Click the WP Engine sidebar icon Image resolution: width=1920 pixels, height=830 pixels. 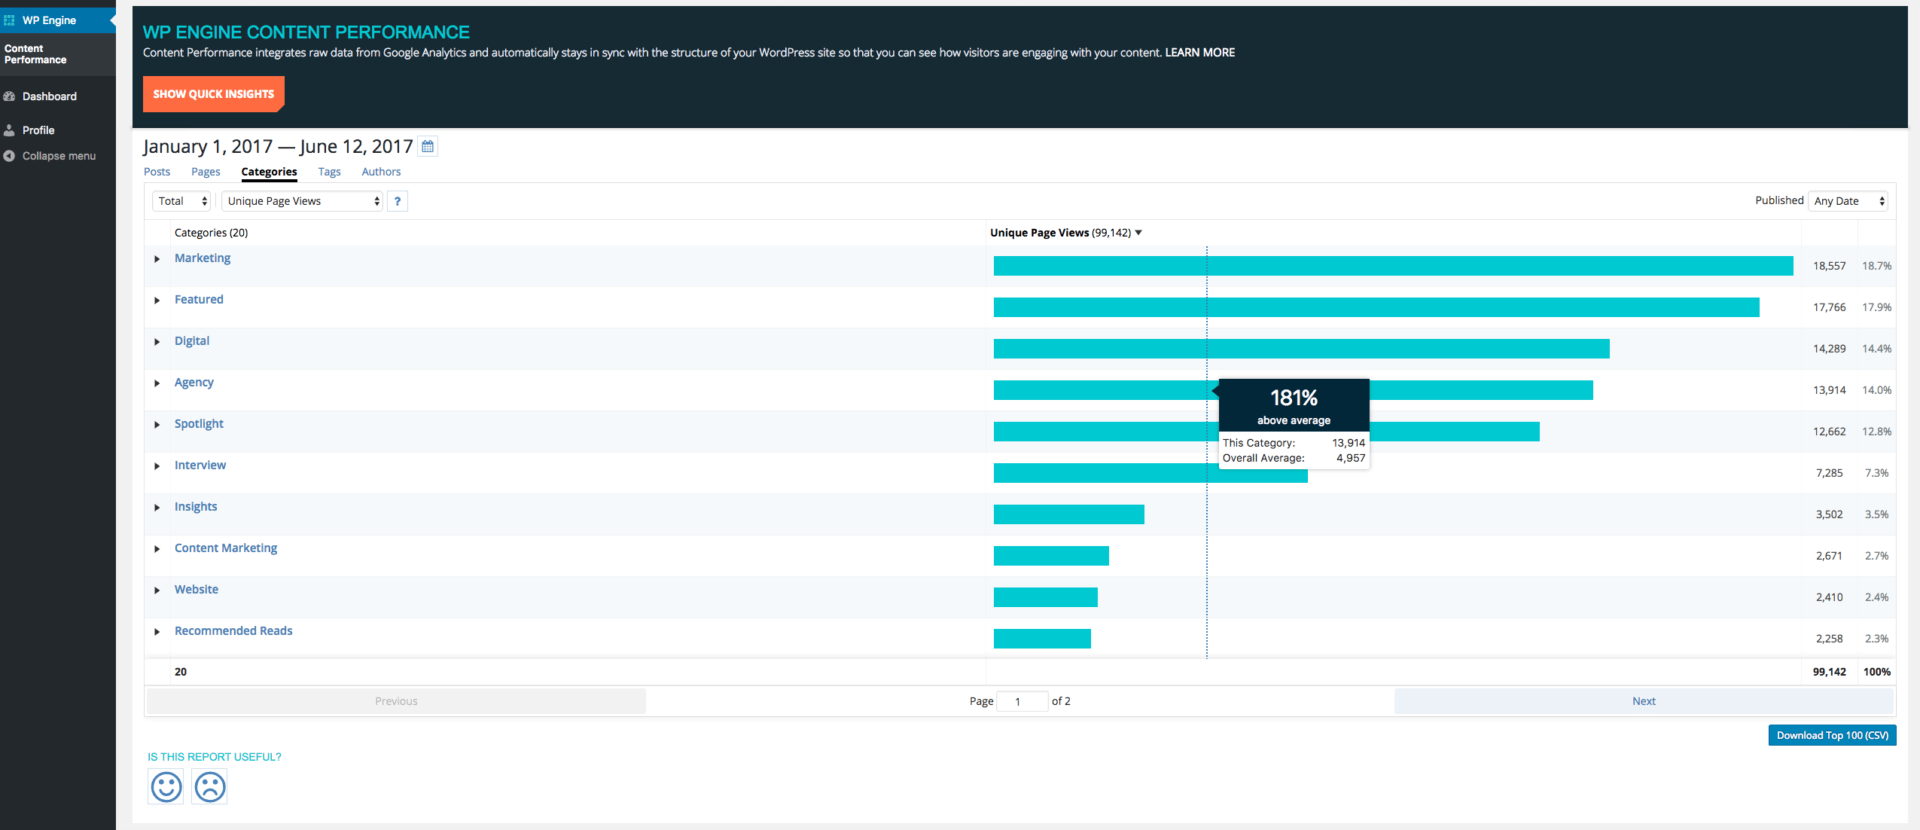coord(9,20)
